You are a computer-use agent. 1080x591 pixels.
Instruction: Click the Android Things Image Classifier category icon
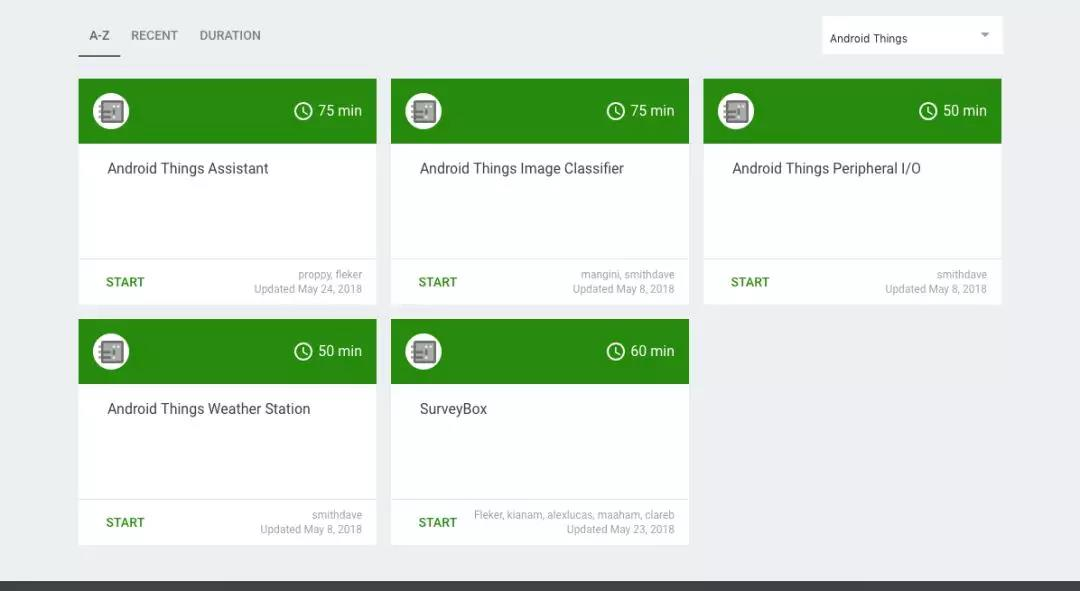(x=424, y=111)
